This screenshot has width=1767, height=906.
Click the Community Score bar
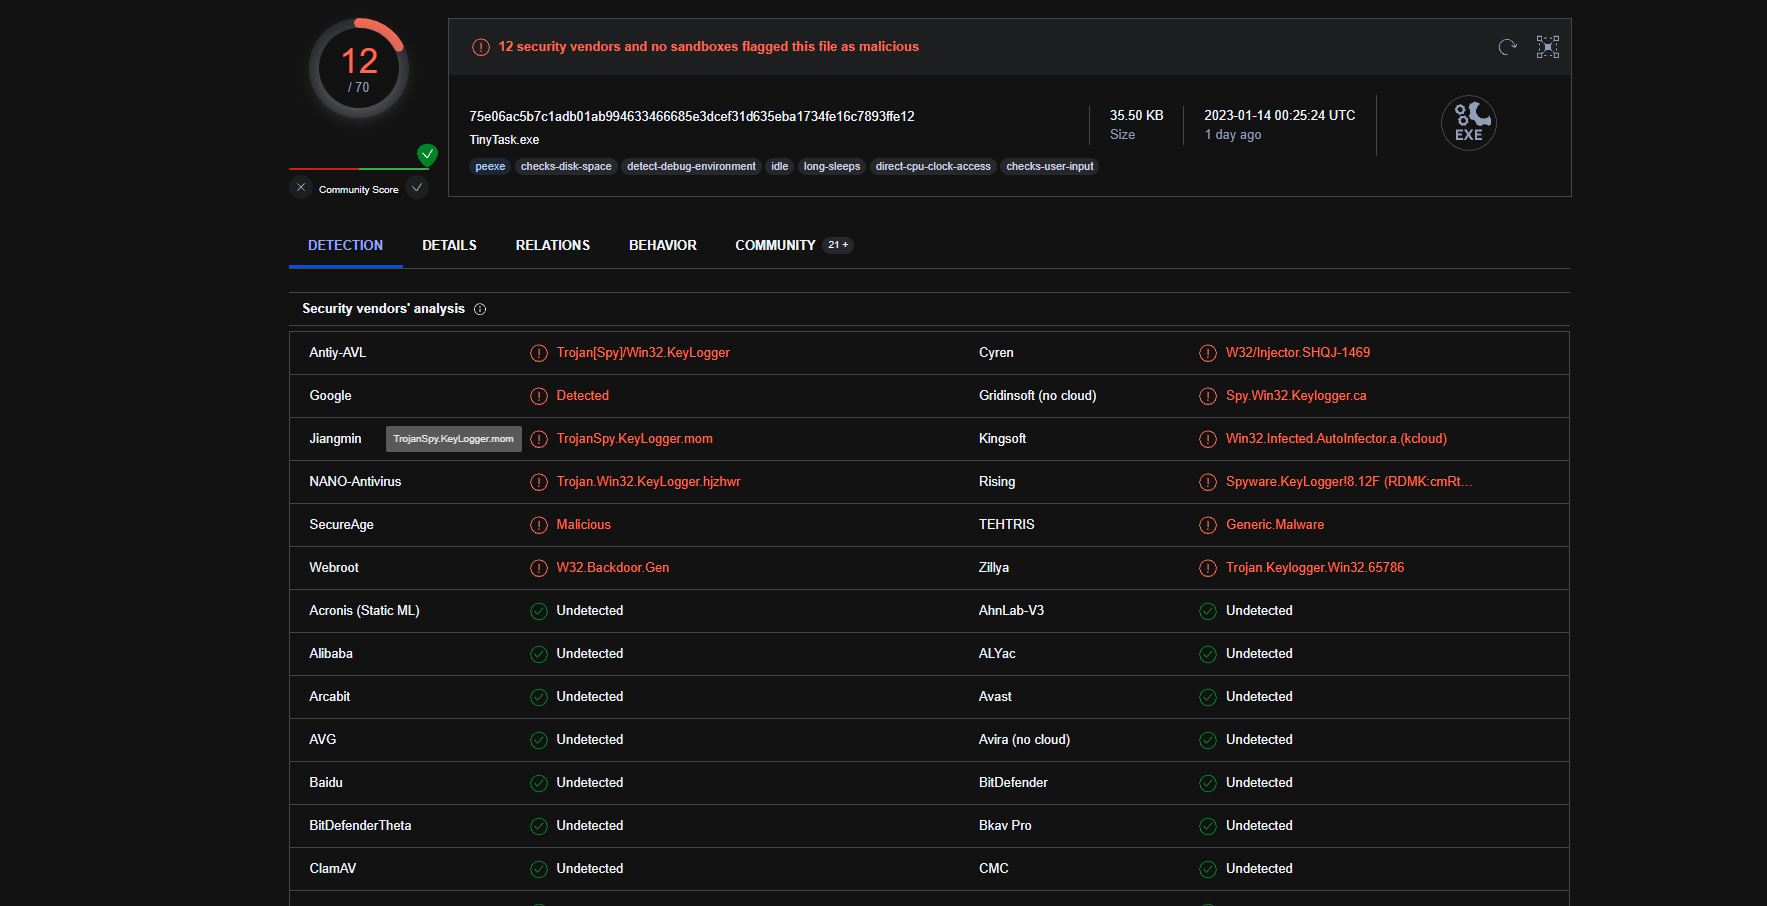[x=359, y=169]
